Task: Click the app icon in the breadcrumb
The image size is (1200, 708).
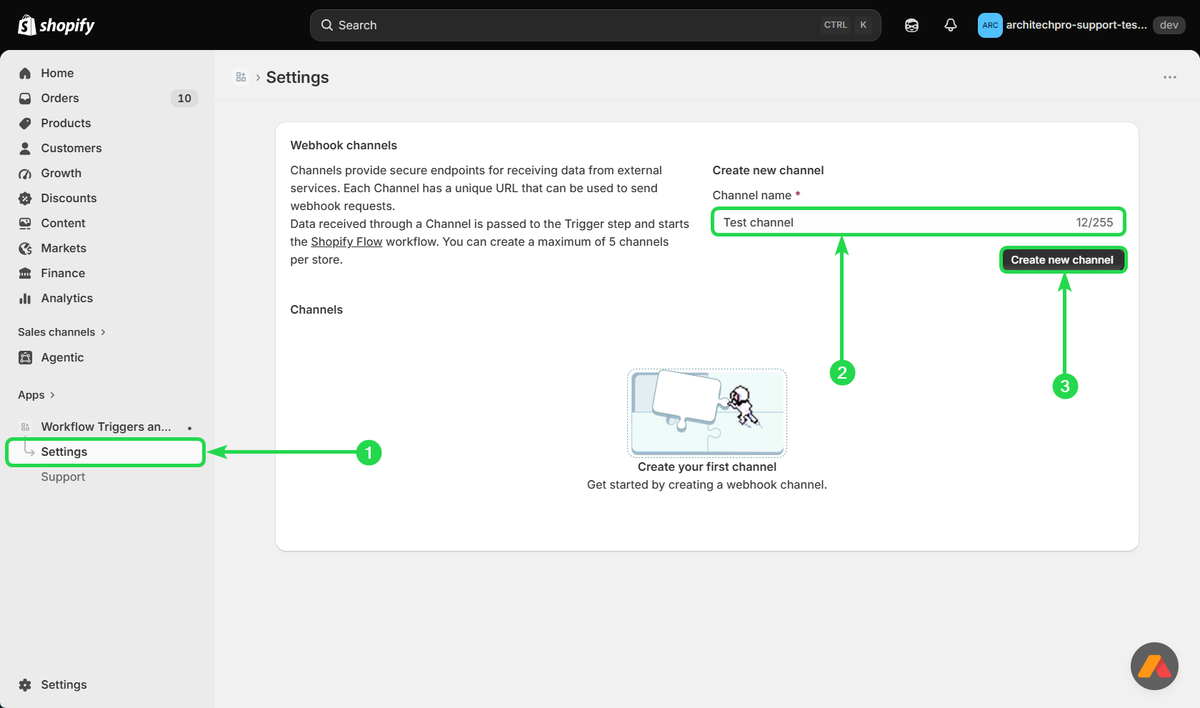Action: point(240,77)
